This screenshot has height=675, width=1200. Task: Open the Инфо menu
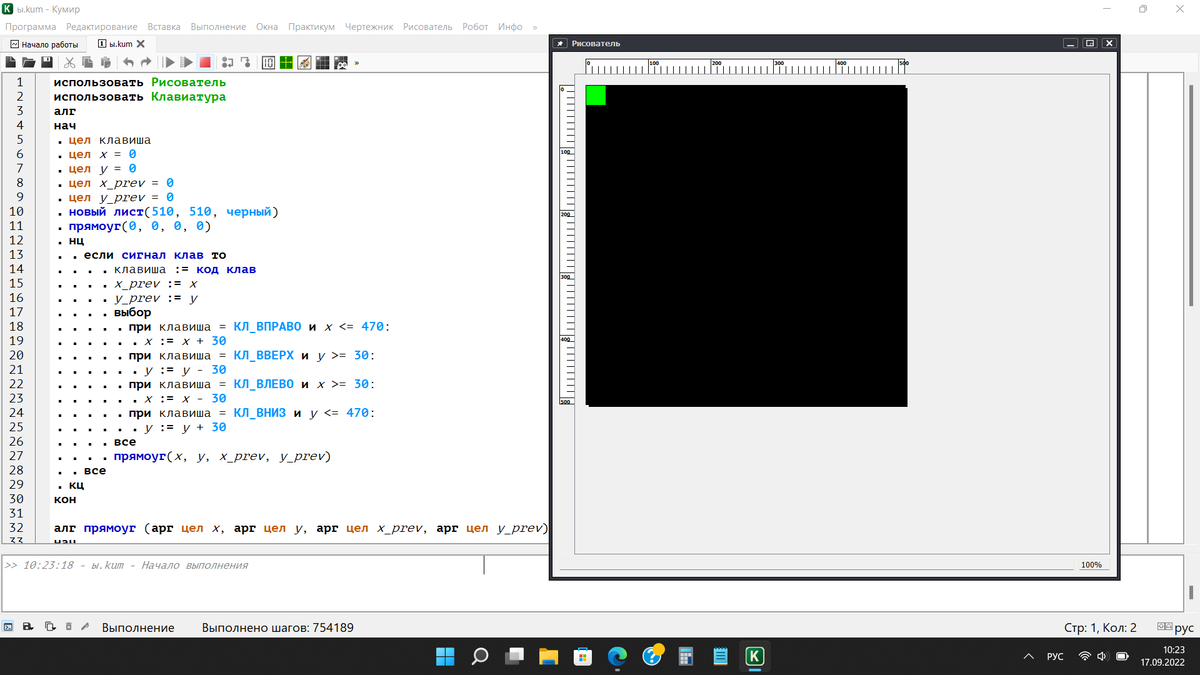510,27
